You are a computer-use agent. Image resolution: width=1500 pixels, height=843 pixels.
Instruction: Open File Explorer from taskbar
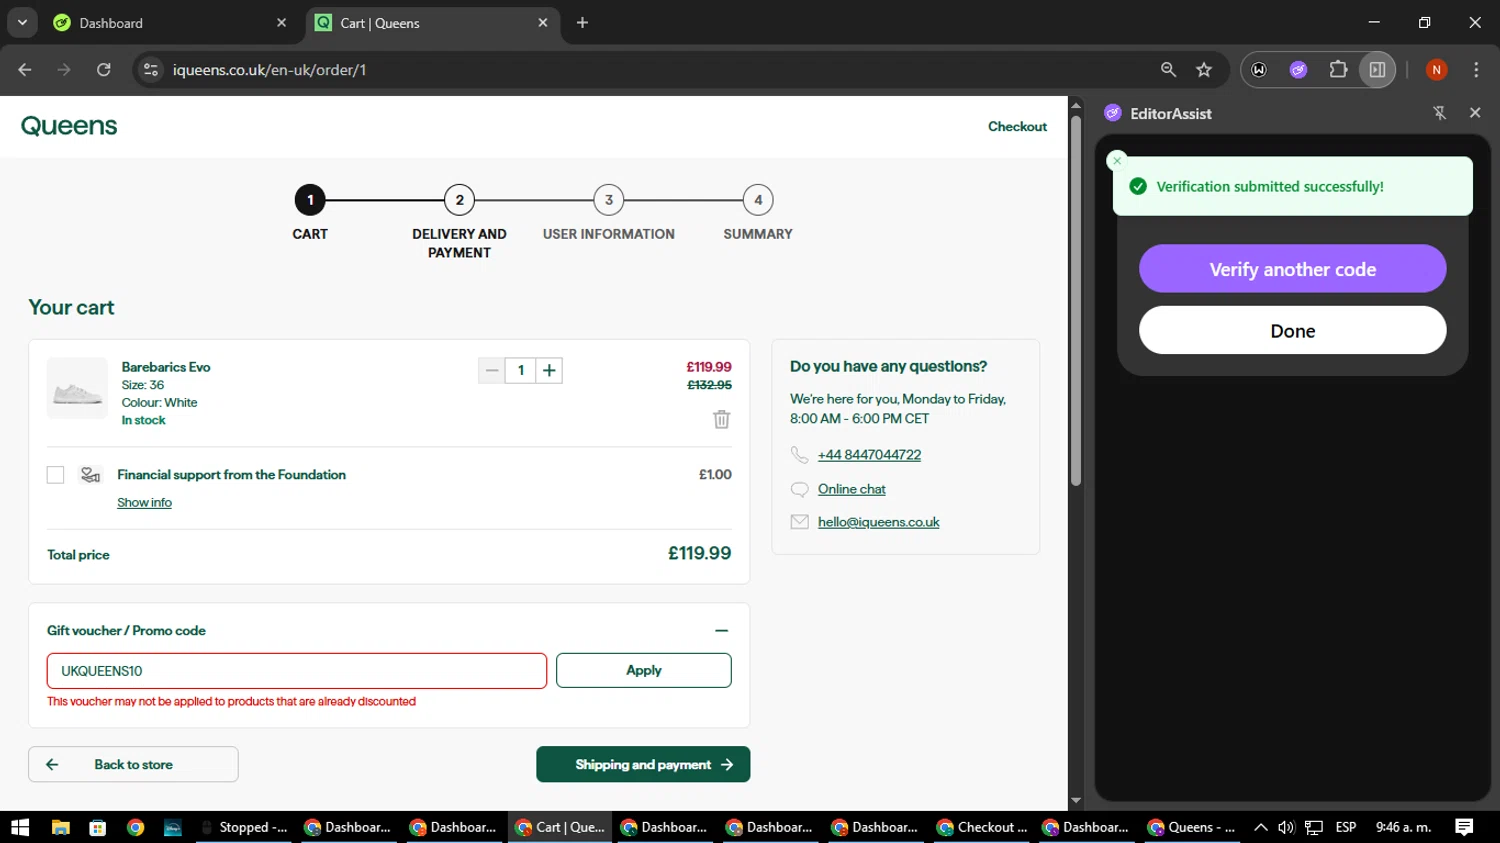coord(61,827)
